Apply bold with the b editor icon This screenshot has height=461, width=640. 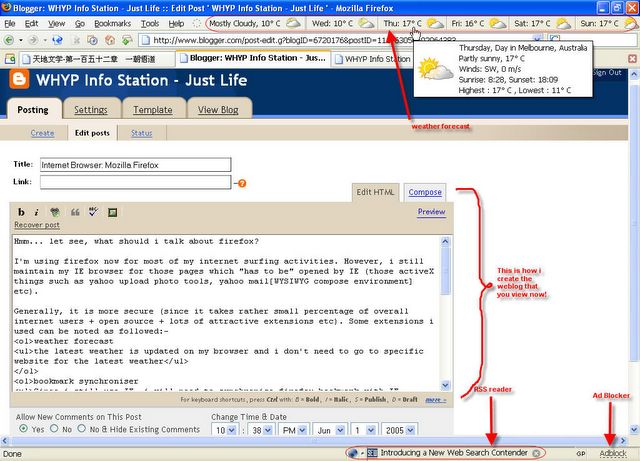point(21,212)
